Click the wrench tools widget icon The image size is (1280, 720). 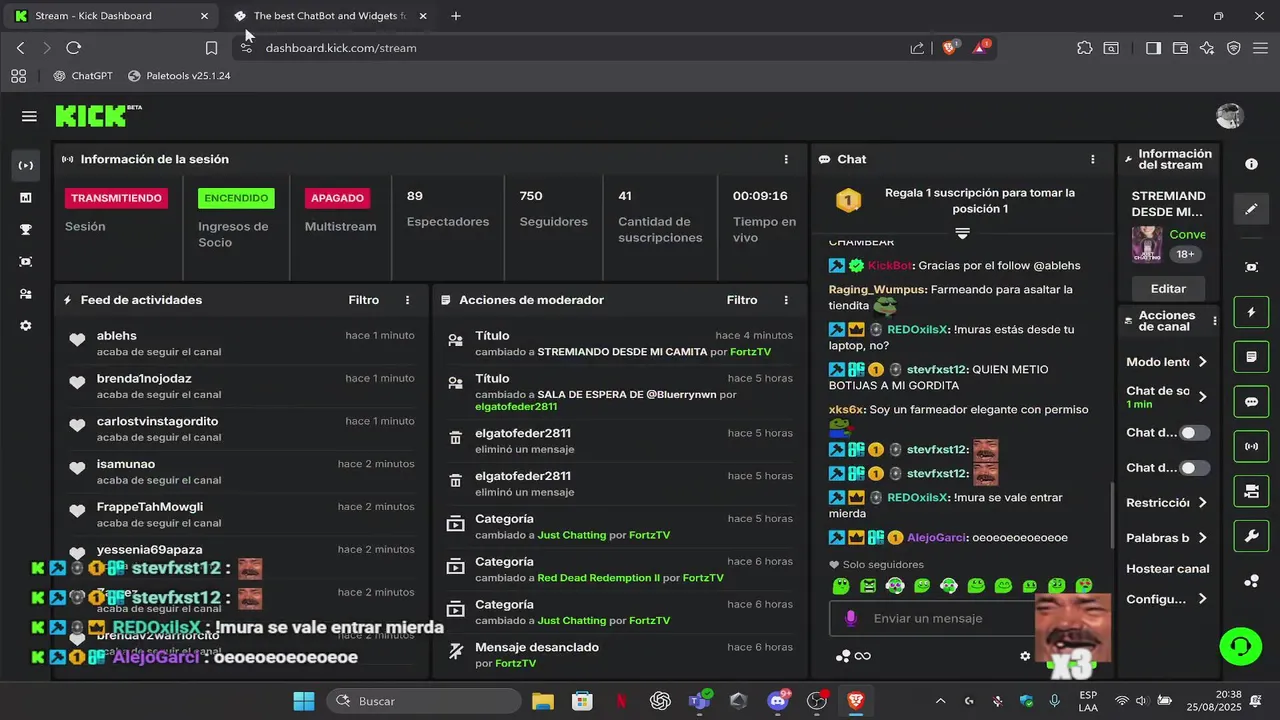point(1251,536)
